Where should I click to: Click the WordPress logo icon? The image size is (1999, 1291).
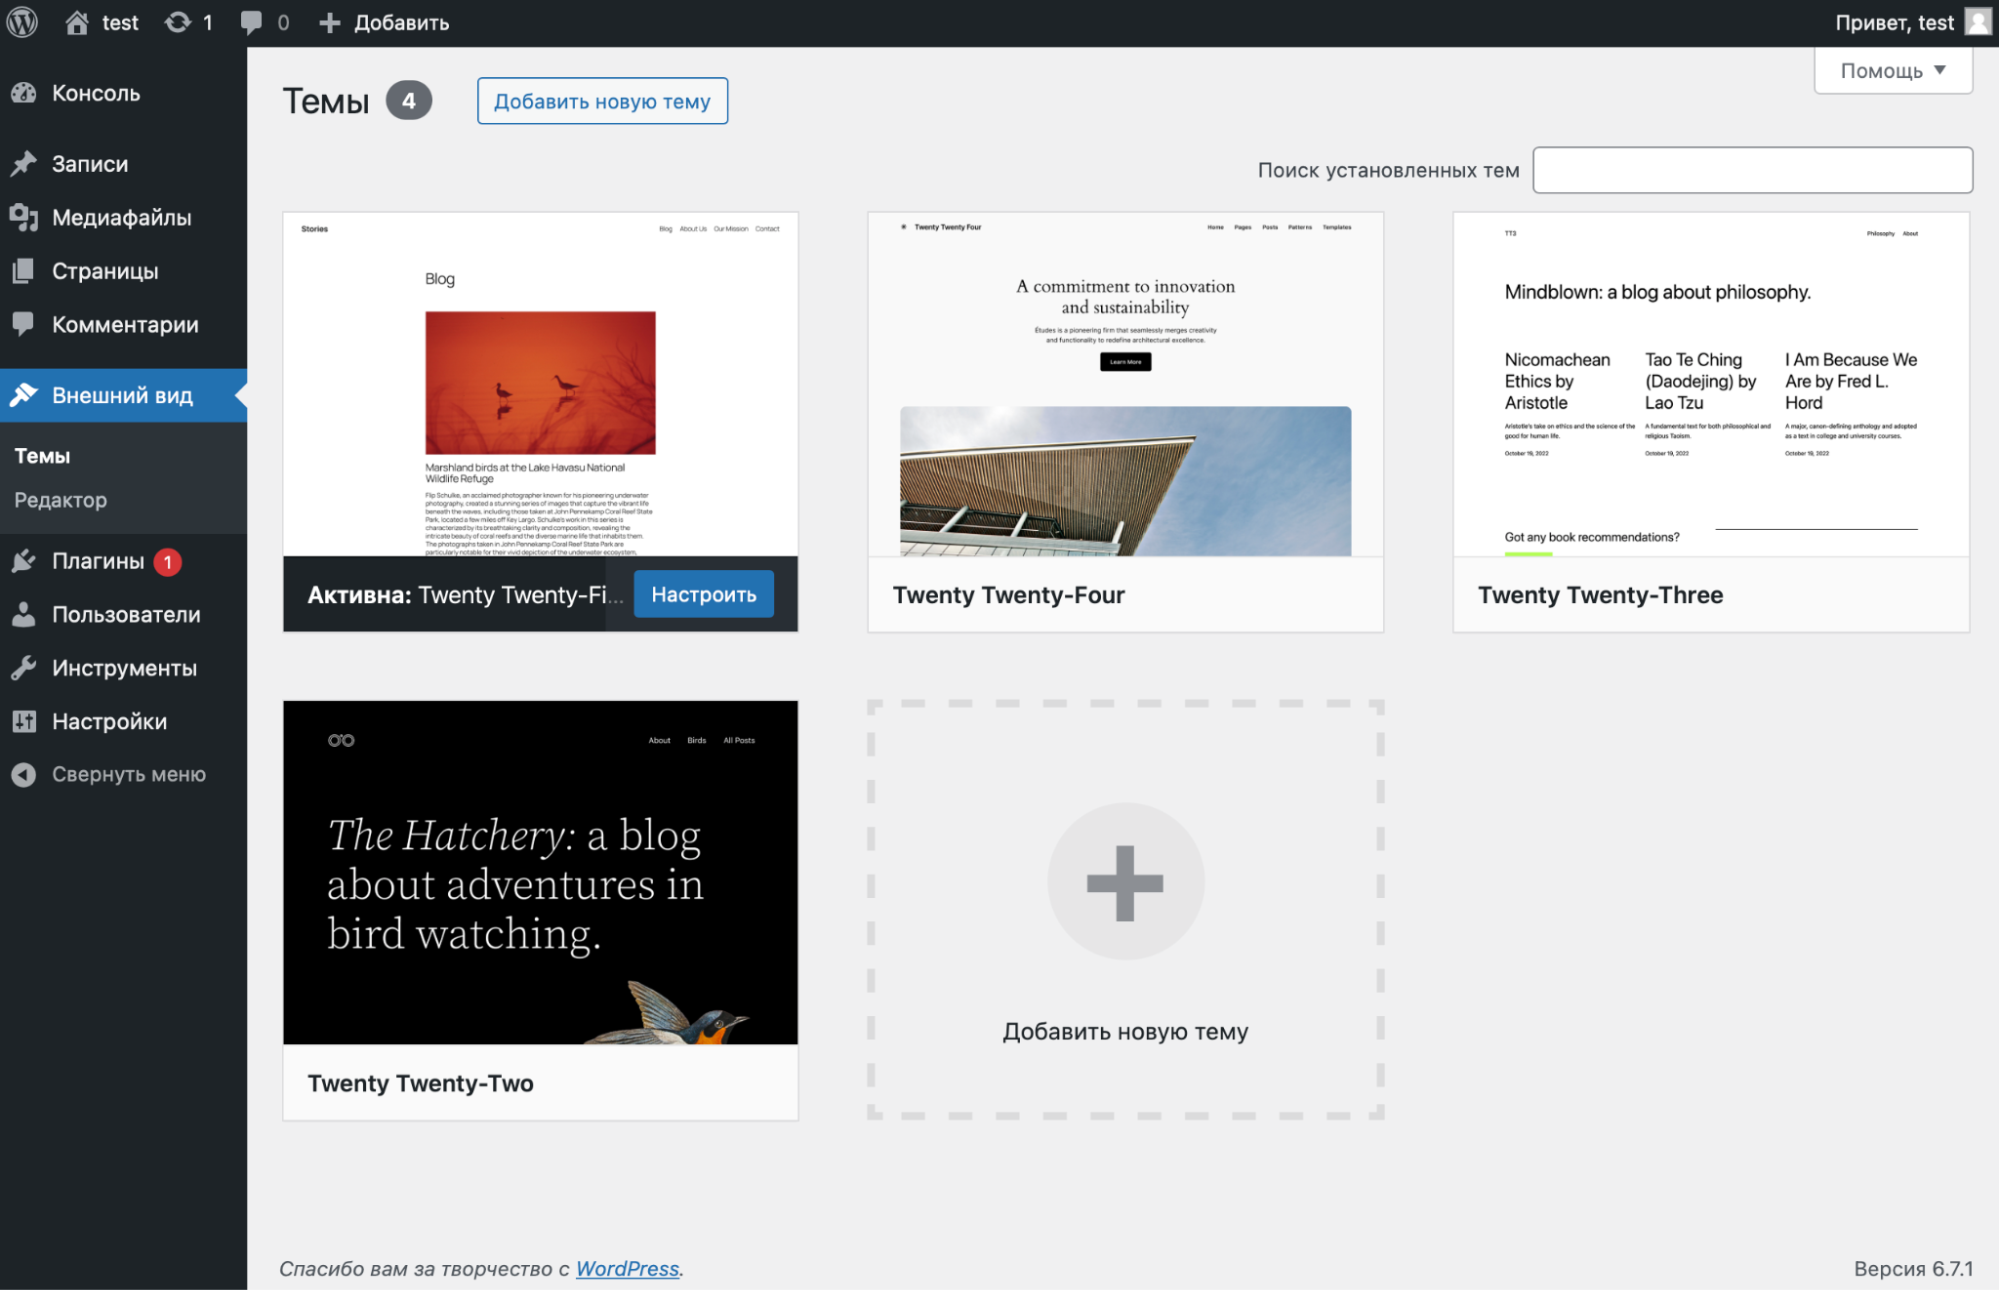pos(22,22)
